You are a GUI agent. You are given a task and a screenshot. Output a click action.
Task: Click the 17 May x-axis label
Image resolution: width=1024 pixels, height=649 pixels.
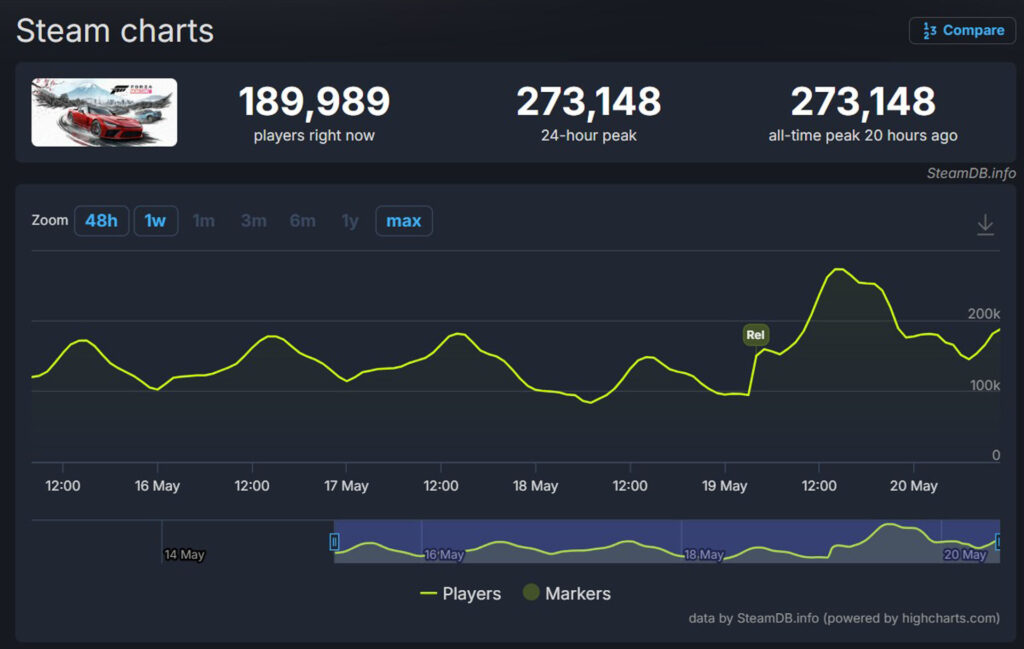tap(346, 486)
